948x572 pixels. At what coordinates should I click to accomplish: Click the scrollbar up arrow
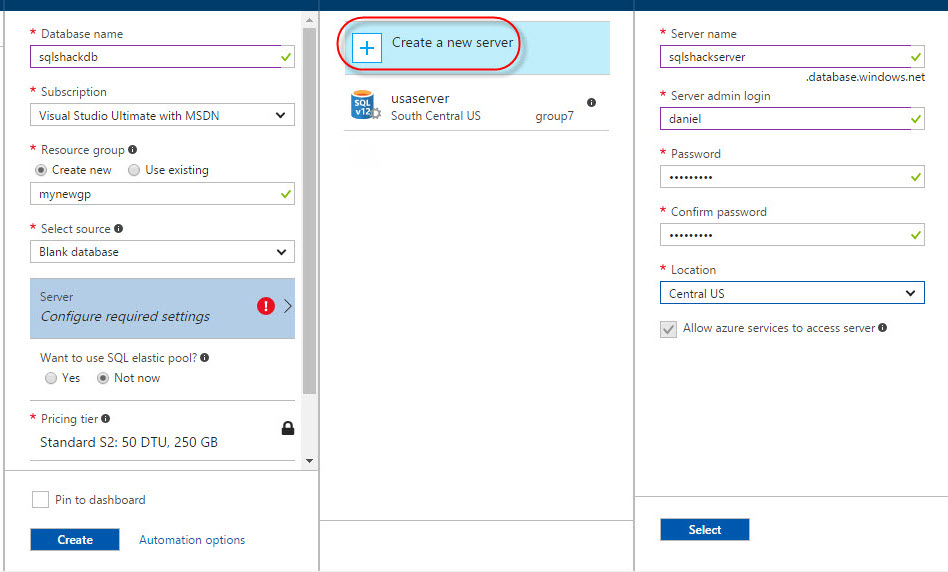(x=310, y=20)
